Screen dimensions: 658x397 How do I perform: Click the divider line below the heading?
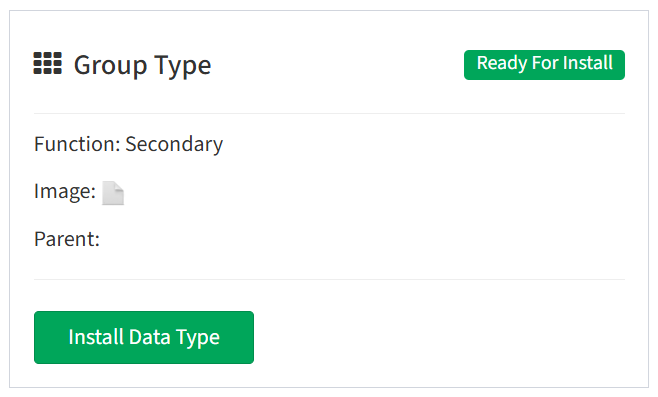point(329,113)
